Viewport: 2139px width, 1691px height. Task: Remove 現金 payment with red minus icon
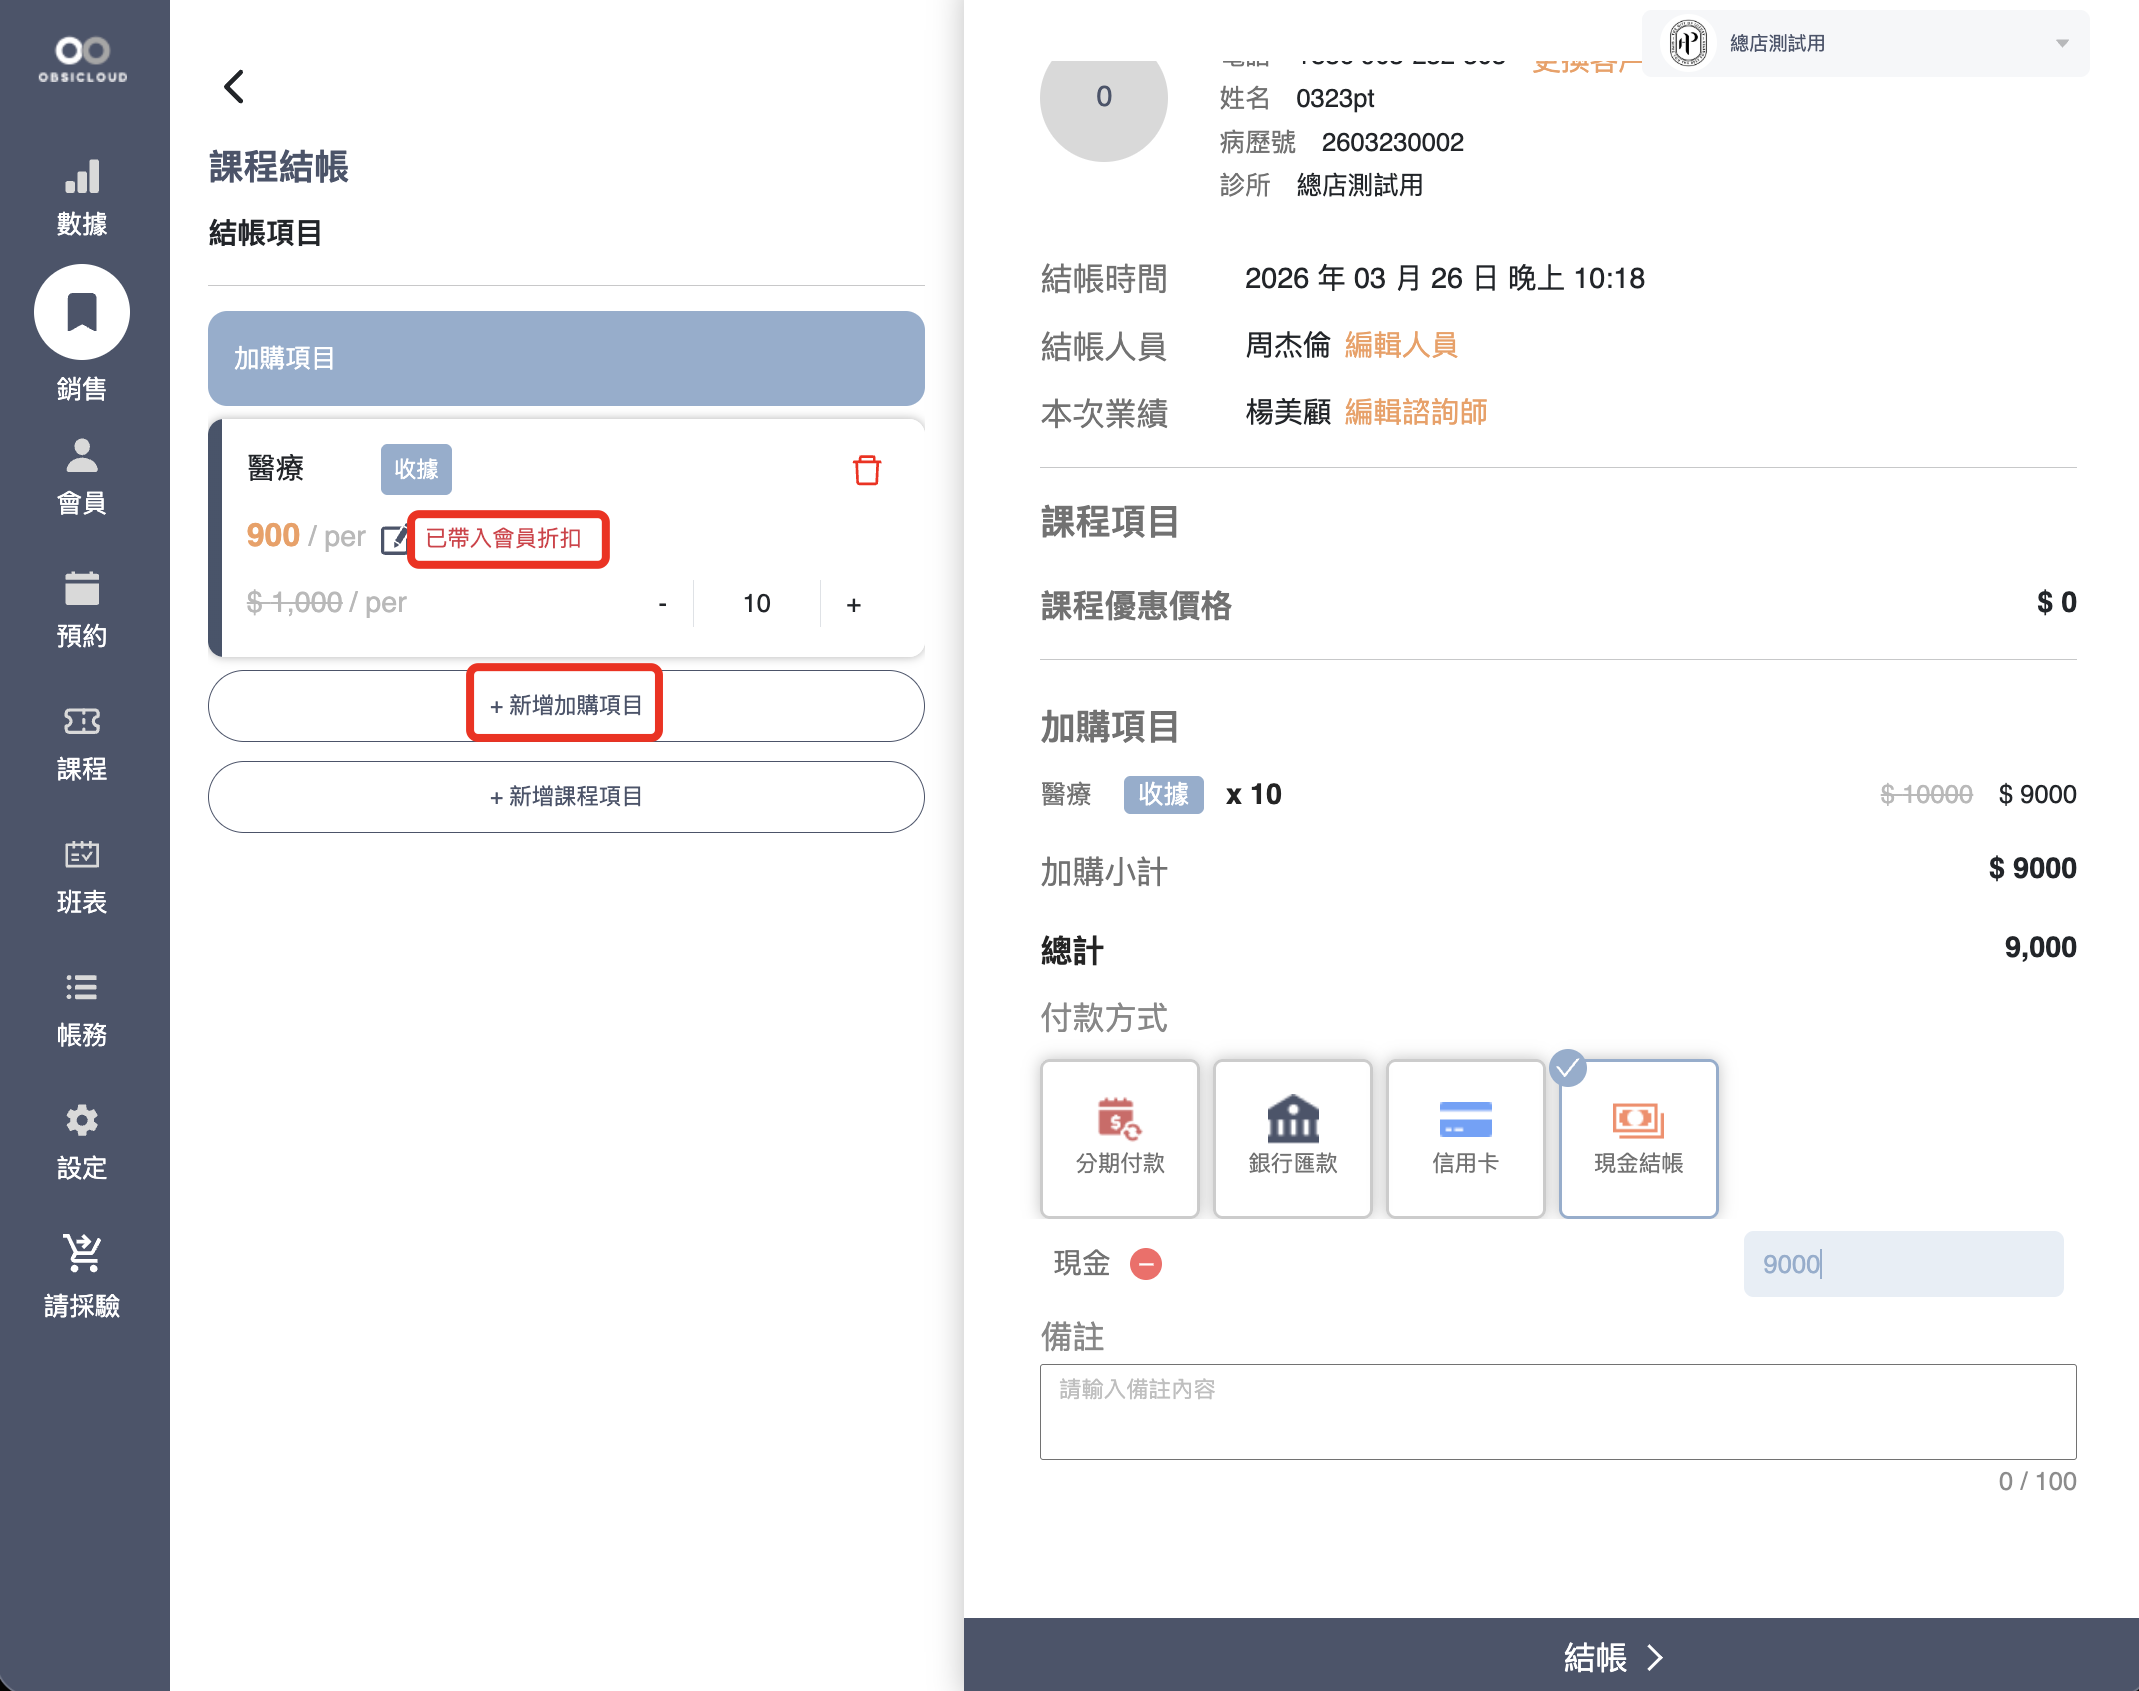point(1145,1264)
